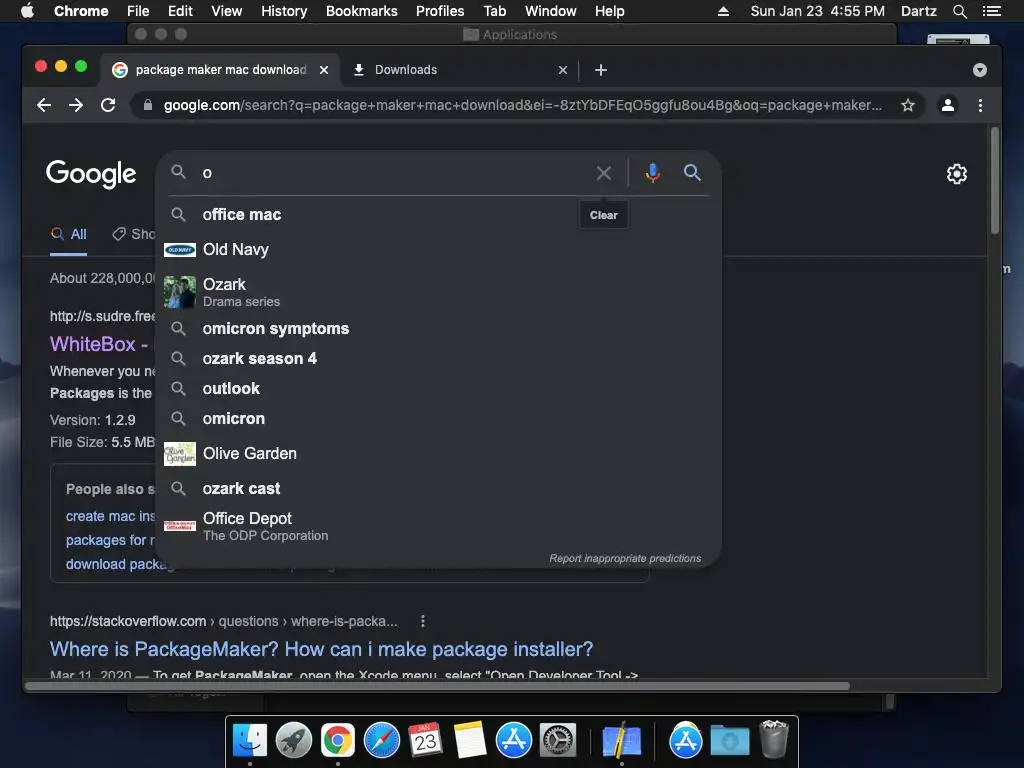Start voice search with the microphone icon
Image resolution: width=1024 pixels, height=768 pixels.
tap(652, 173)
